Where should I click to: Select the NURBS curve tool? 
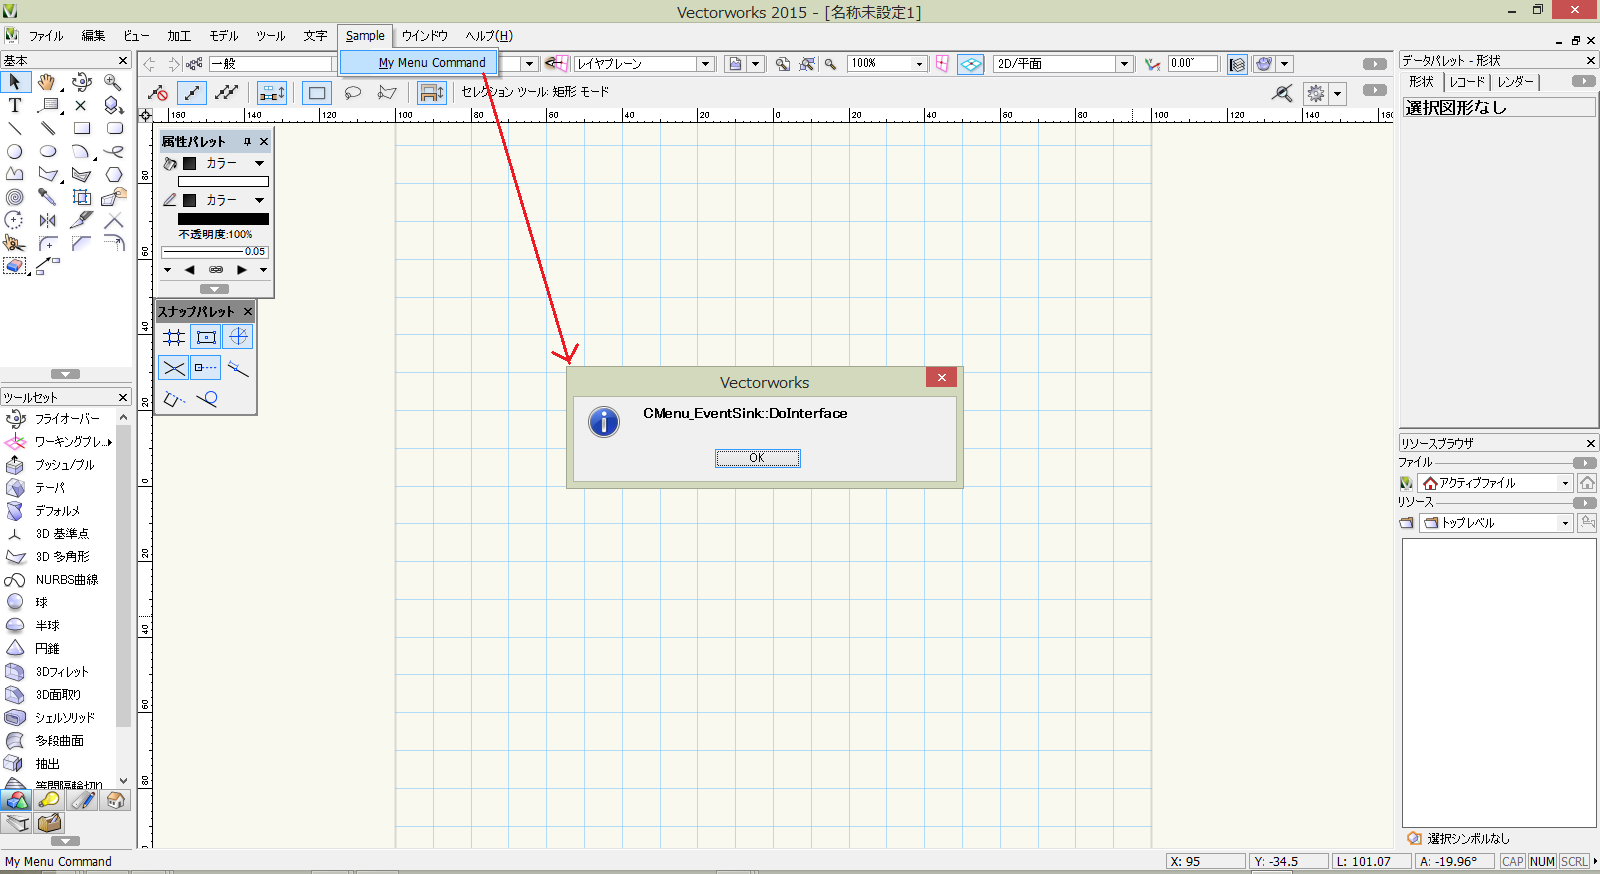point(60,579)
